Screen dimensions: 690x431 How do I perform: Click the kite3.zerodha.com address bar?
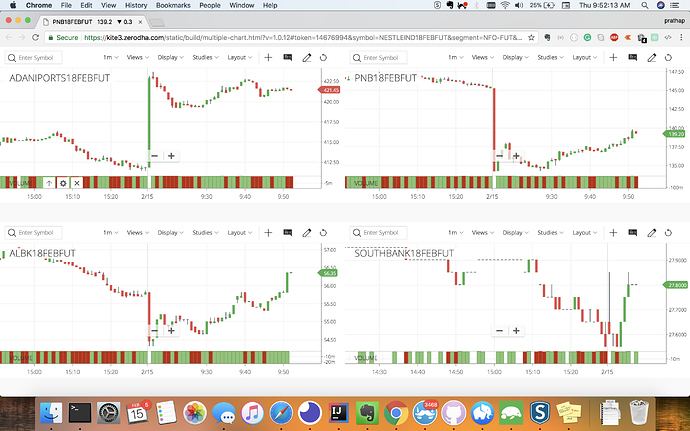pos(290,37)
